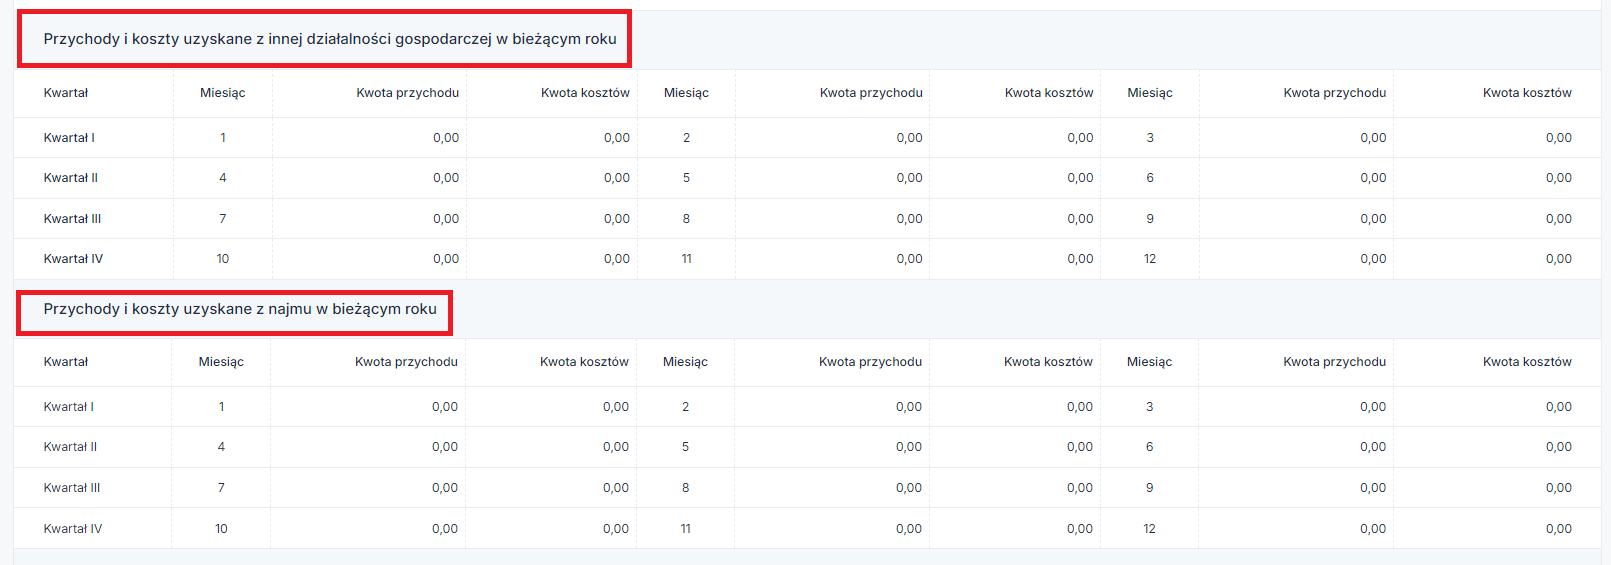The width and height of the screenshot is (1611, 565).
Task: Select Kwartał I label in business activity table
Action: (x=69, y=138)
